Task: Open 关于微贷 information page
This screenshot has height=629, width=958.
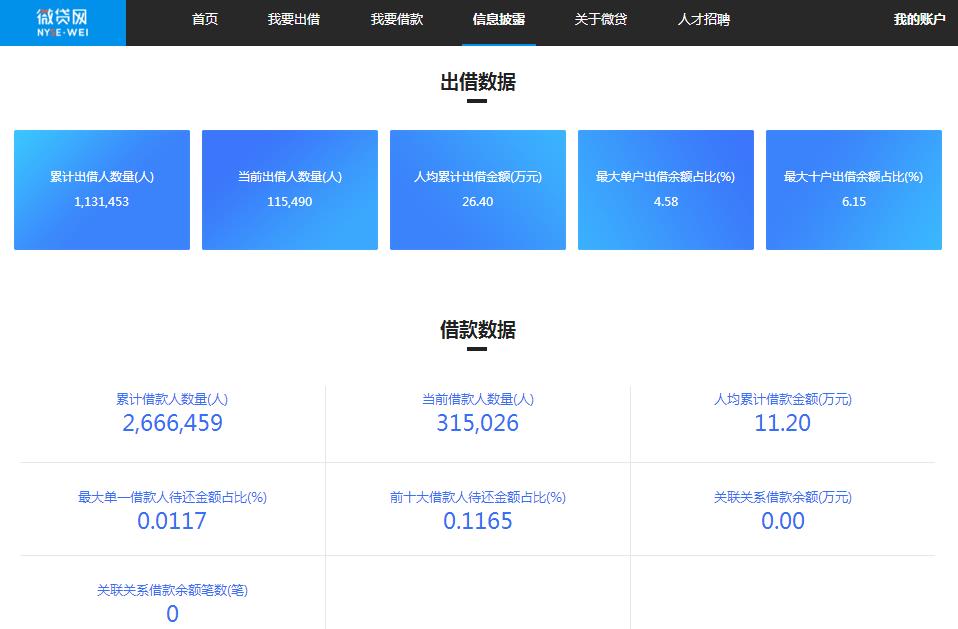Action: (x=599, y=19)
